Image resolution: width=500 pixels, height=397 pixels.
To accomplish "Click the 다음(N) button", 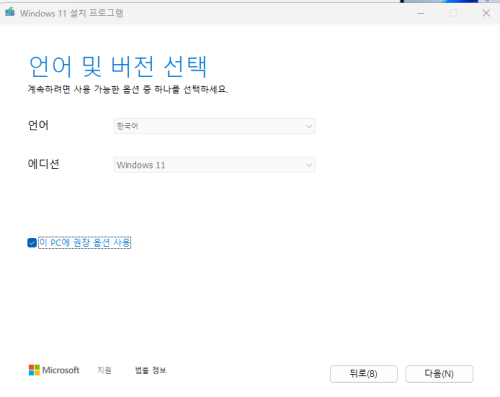I will click(439, 374).
